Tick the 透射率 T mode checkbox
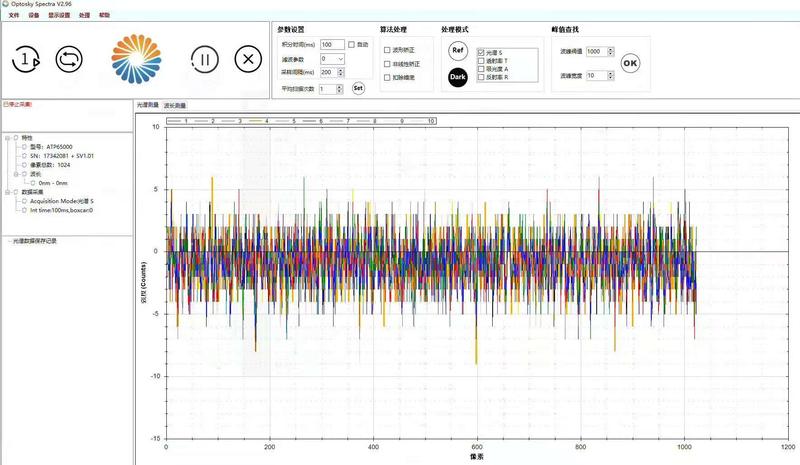This screenshot has width=800, height=465. [x=481, y=60]
